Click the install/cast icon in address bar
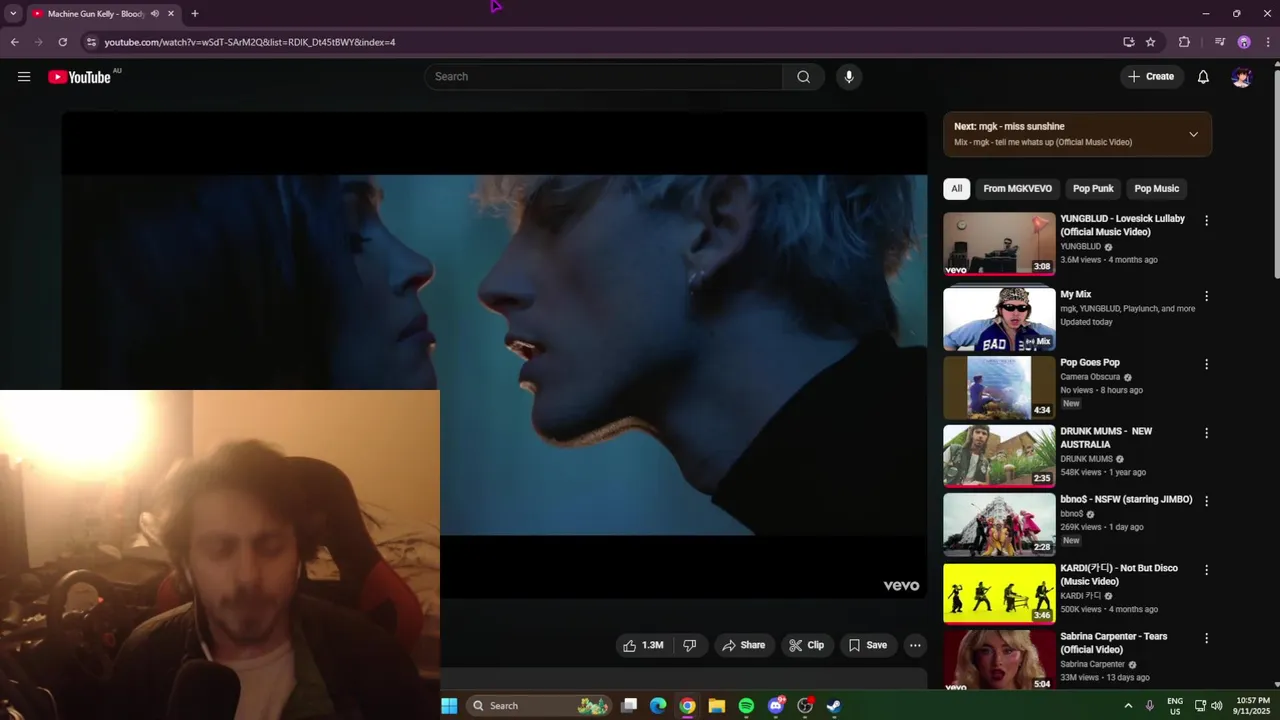 coord(1129,42)
